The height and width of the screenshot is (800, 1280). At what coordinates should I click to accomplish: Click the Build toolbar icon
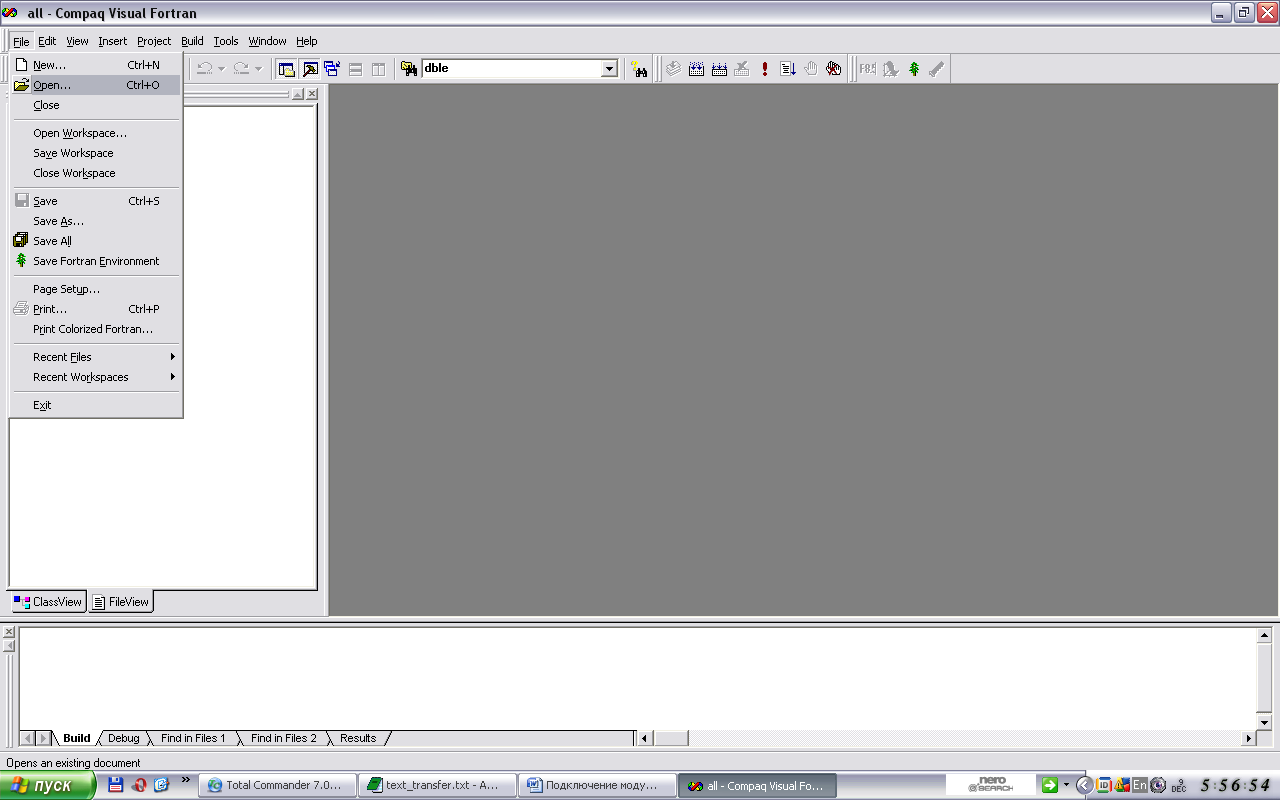click(x=697, y=69)
